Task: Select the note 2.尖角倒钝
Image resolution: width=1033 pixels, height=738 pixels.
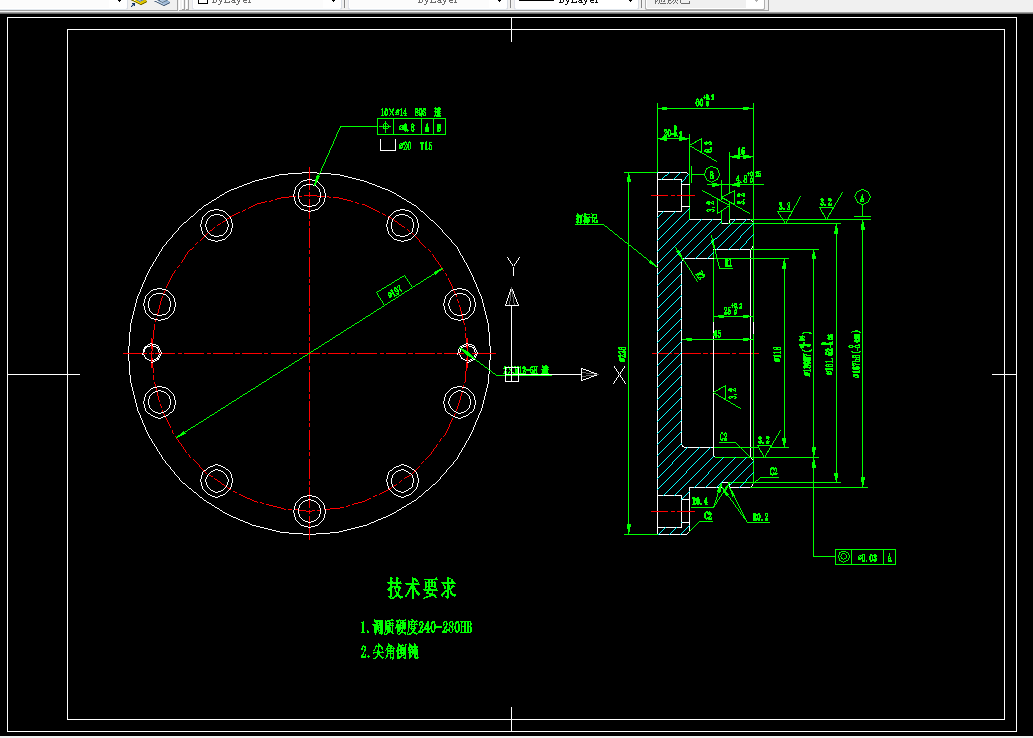Action: point(390,653)
